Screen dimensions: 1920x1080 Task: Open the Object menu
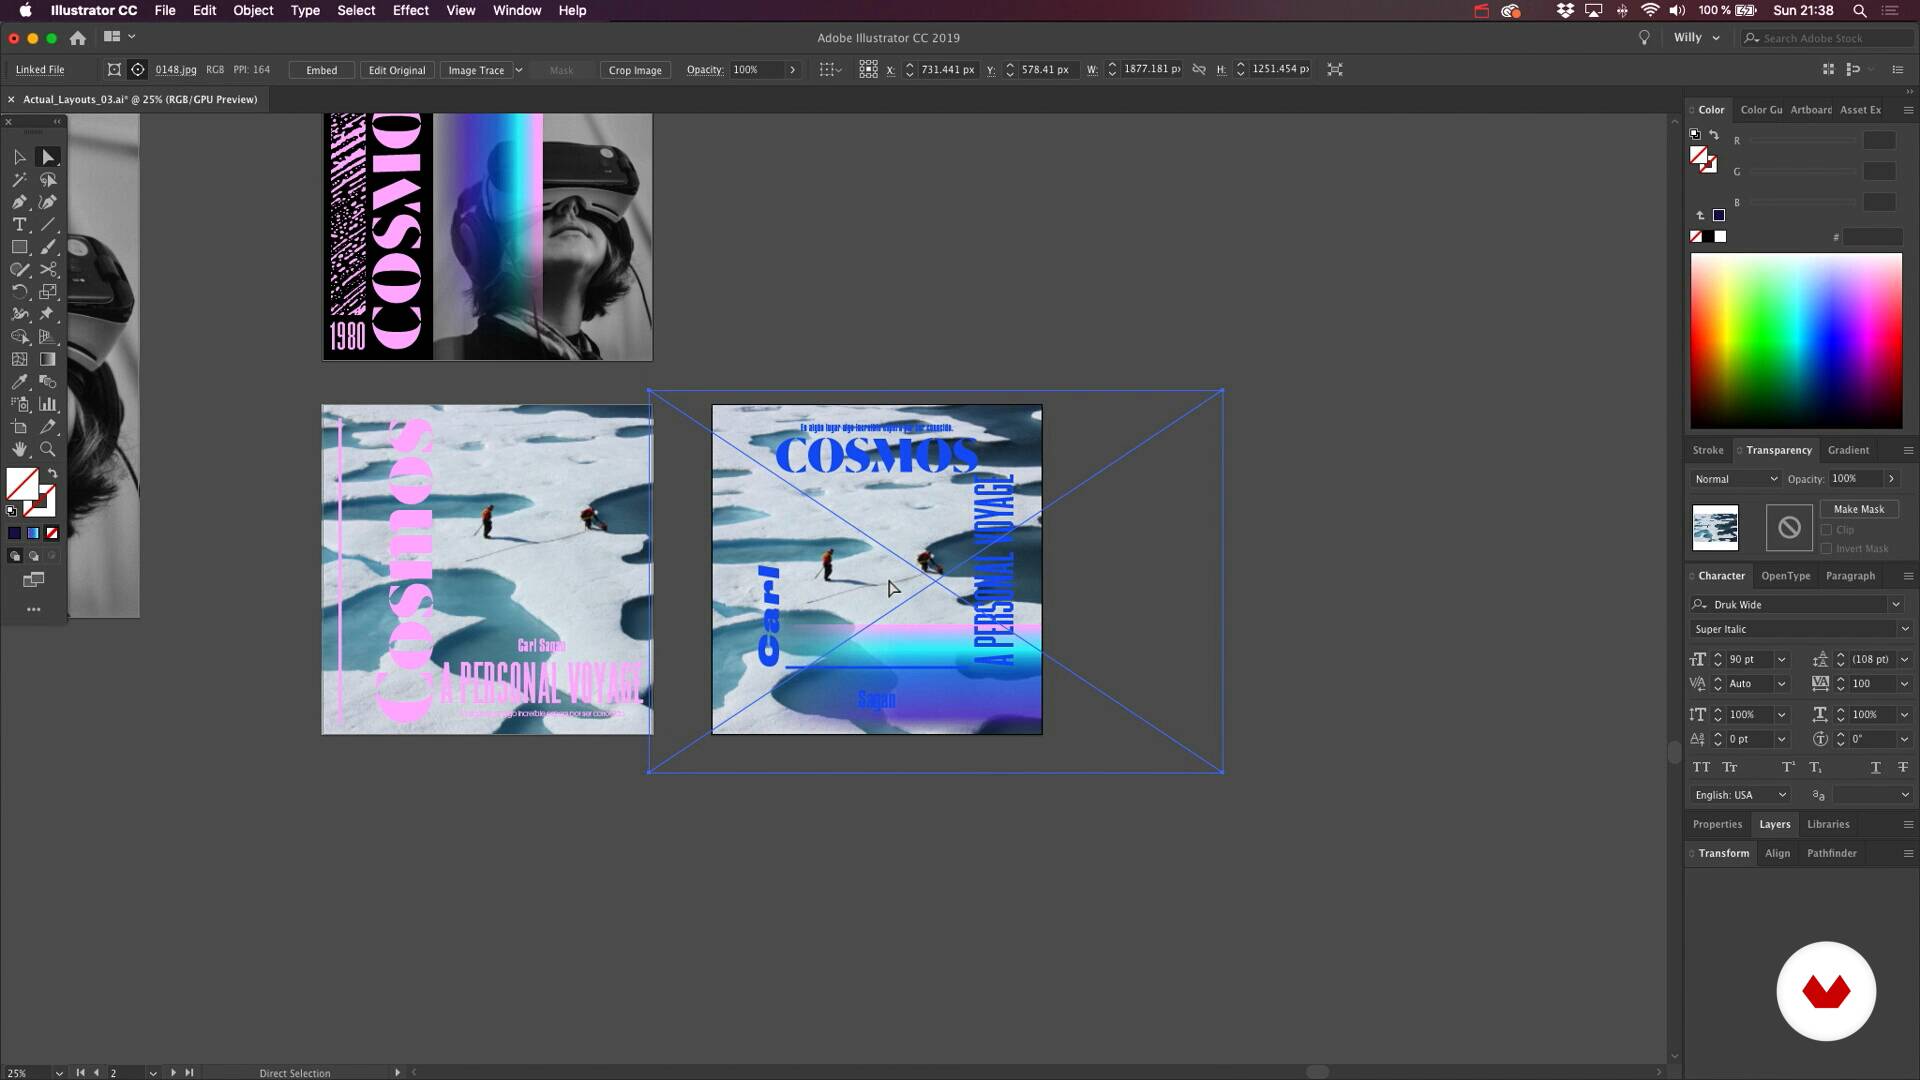click(x=253, y=10)
